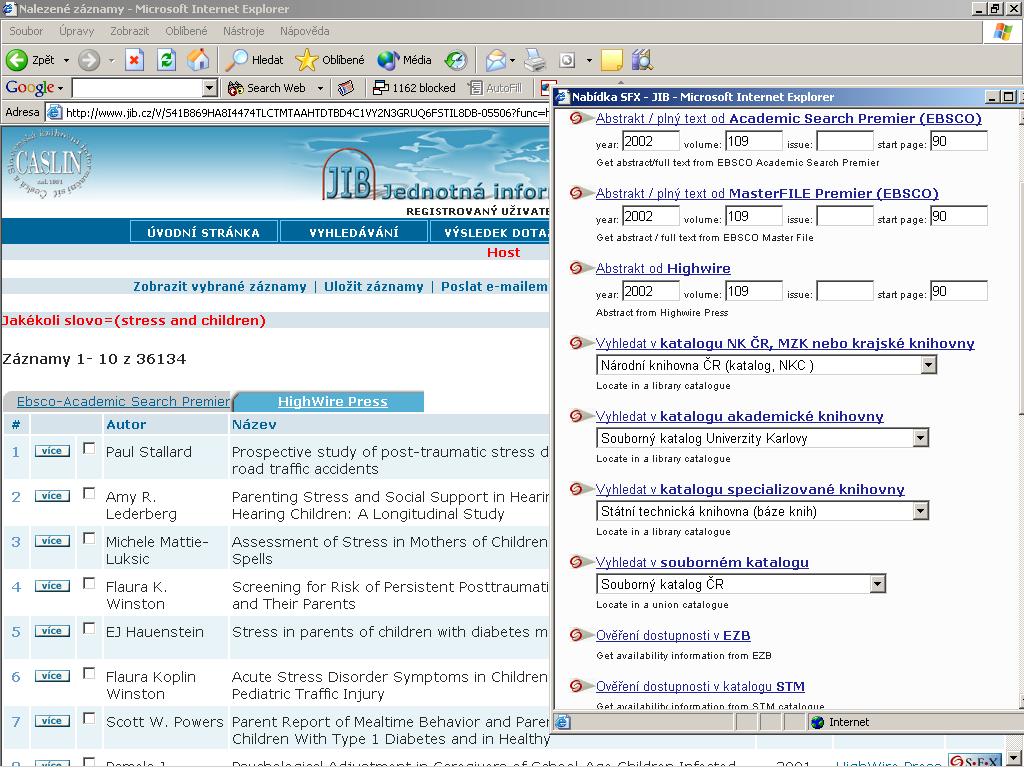Click the volume field under Abstrakt od Highwire

[754, 292]
